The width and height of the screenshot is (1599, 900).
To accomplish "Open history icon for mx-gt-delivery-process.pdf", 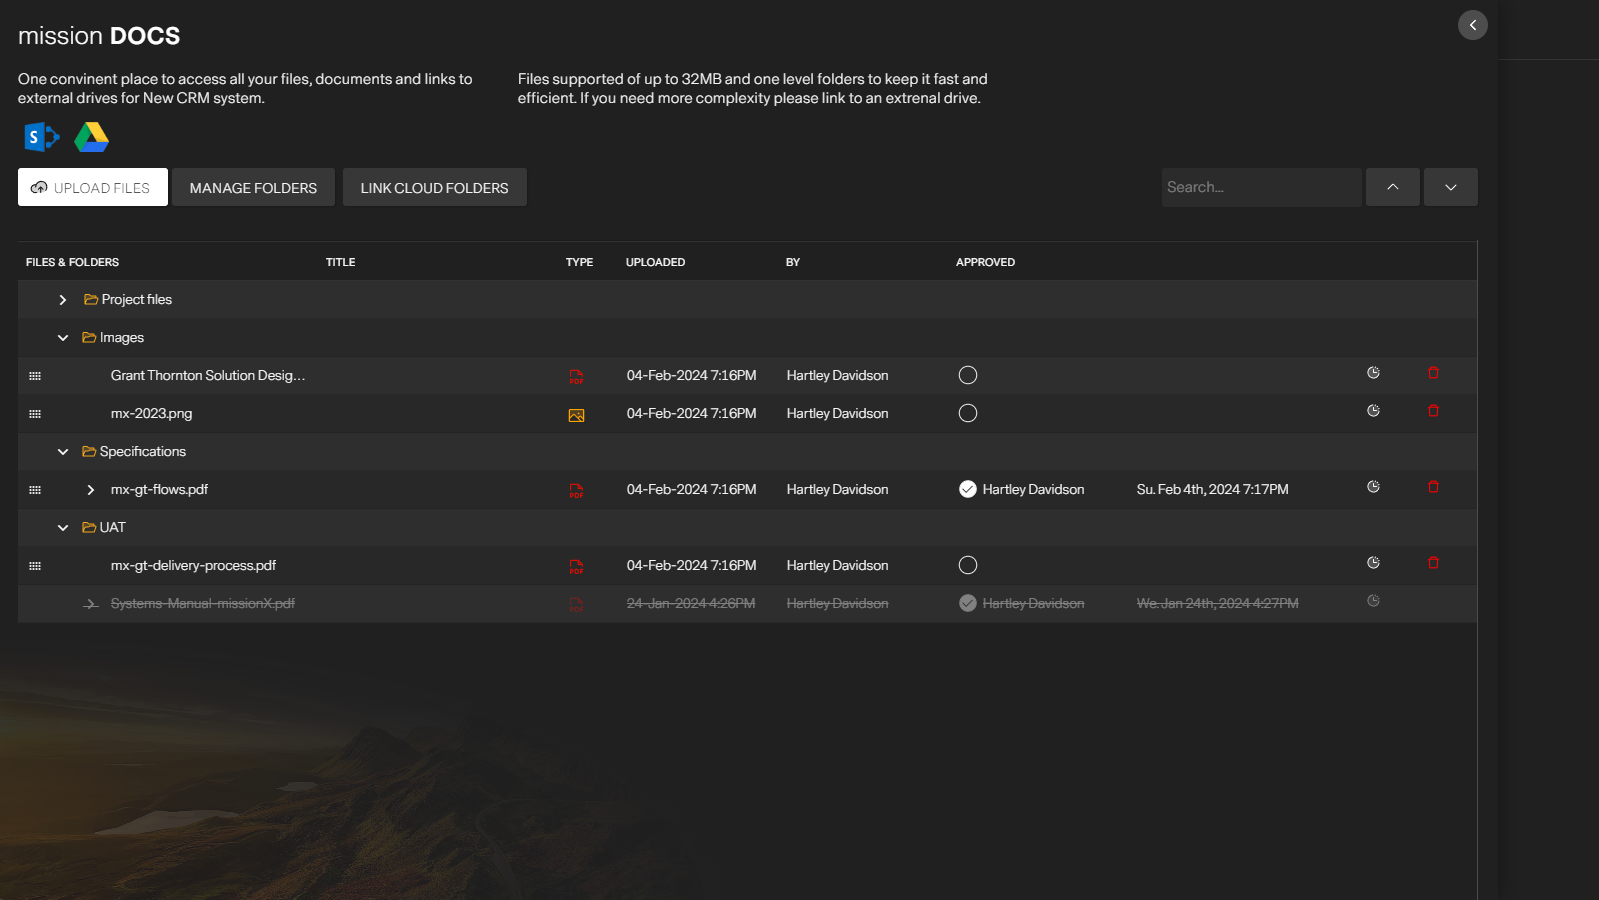I will [x=1373, y=563].
